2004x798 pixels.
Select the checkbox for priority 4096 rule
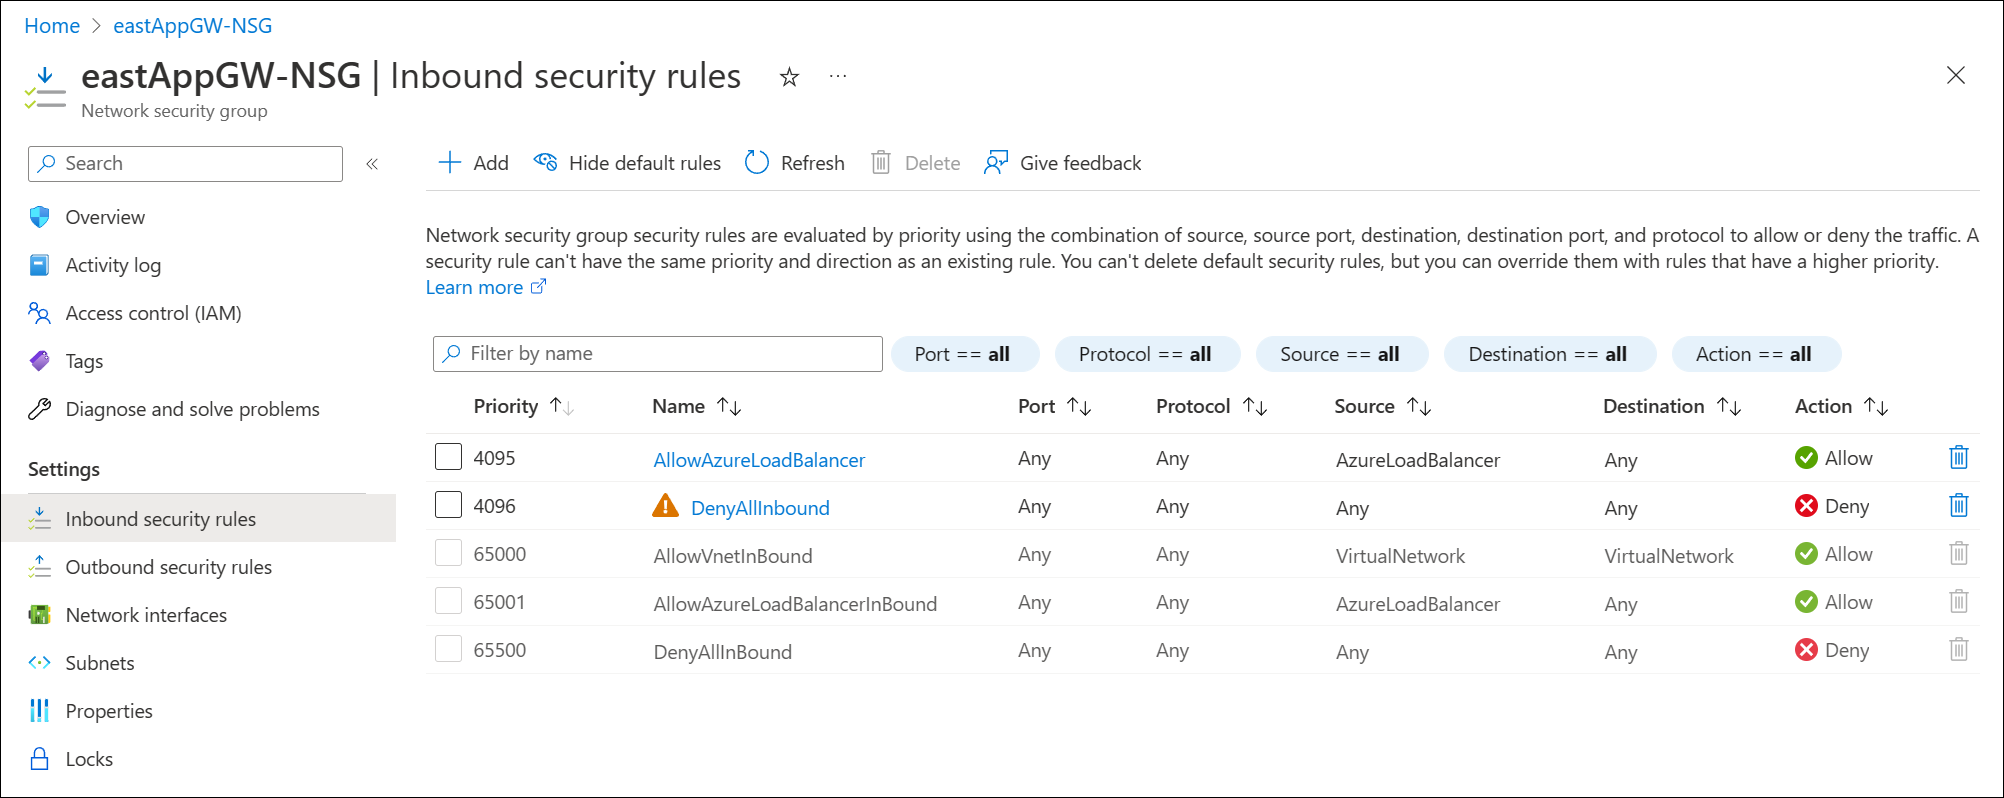click(448, 505)
